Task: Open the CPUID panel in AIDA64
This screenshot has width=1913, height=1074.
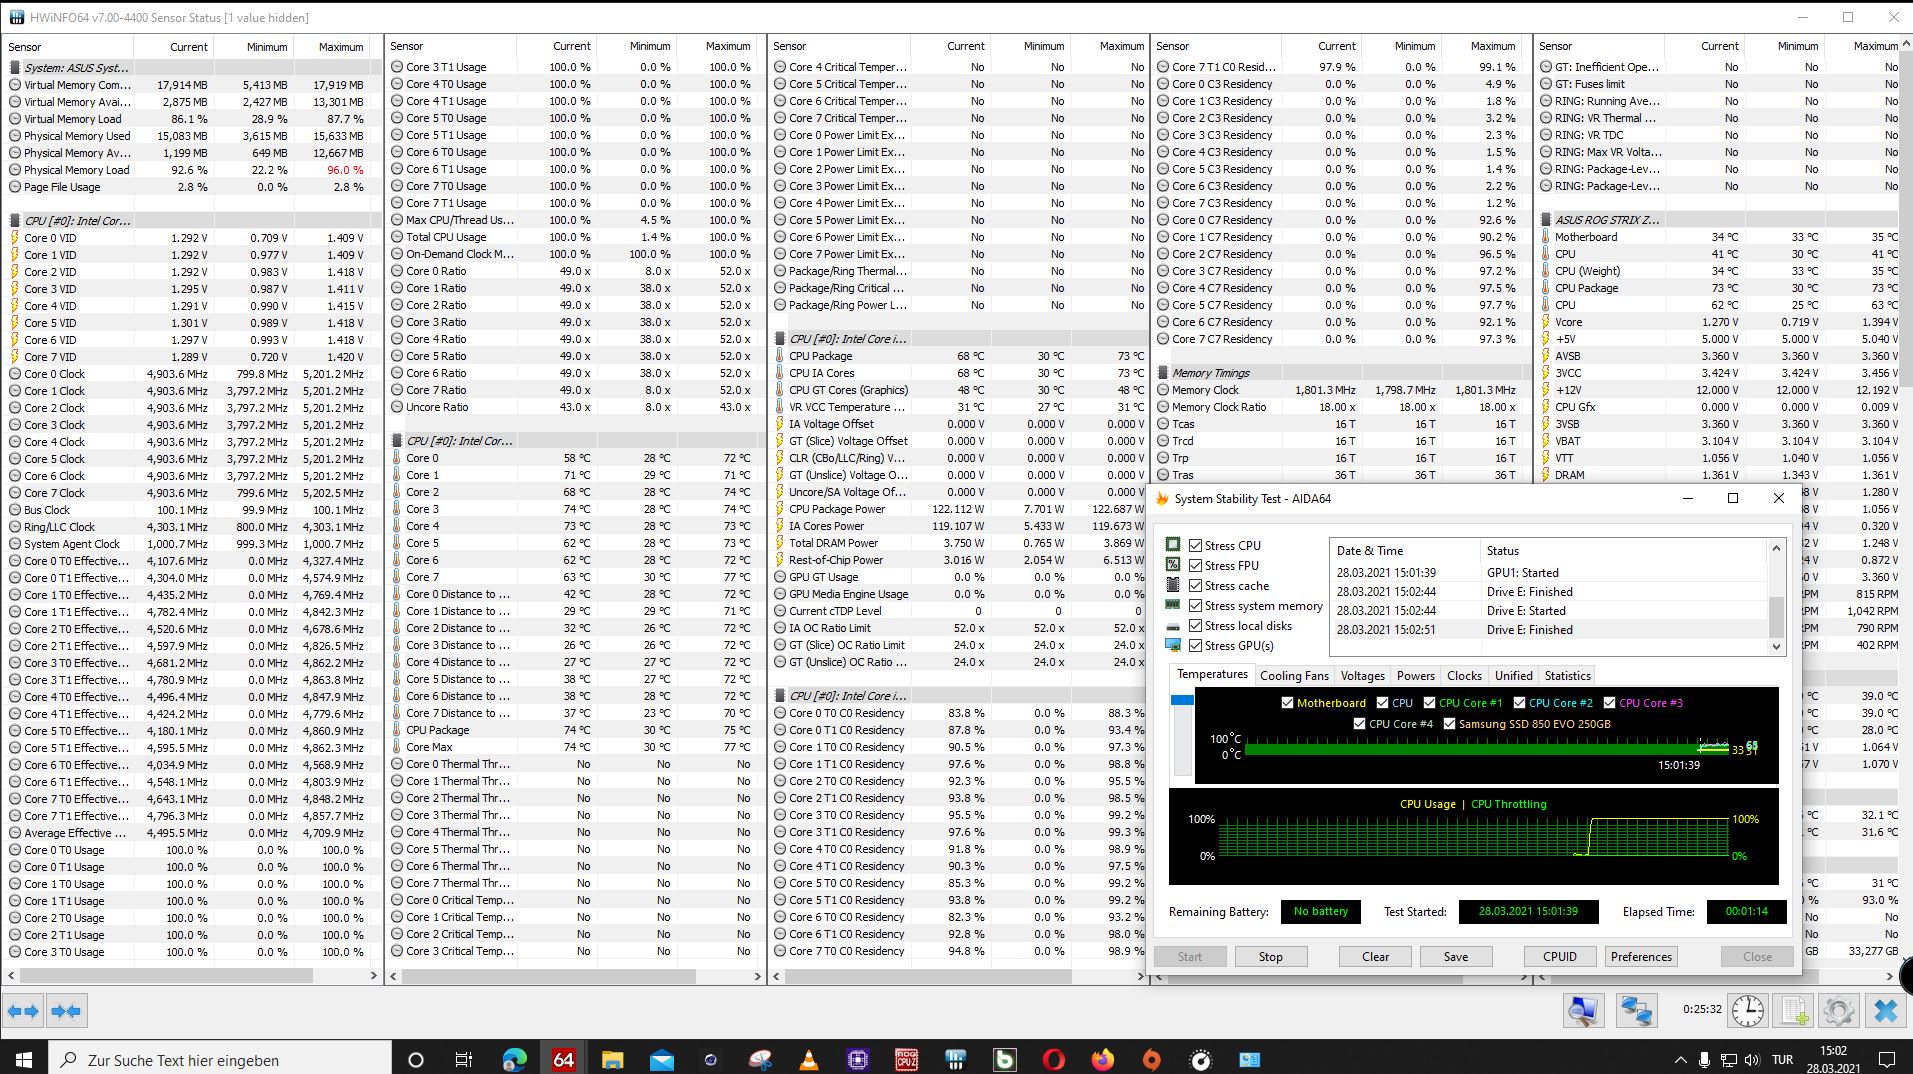Action: tap(1559, 956)
